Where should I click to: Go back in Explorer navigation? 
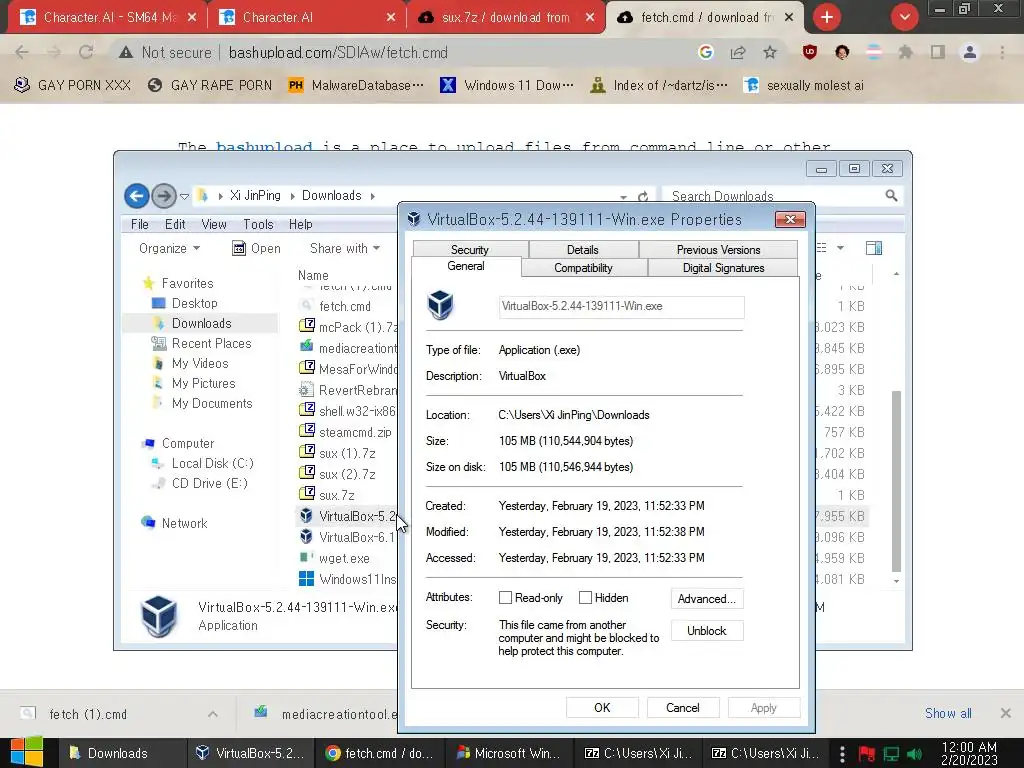pos(136,195)
